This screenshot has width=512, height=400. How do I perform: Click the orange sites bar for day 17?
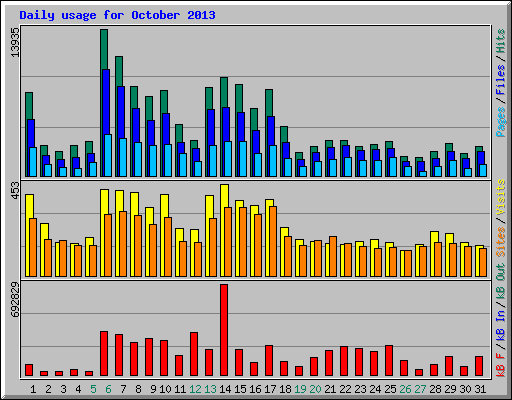pyautogui.click(x=273, y=241)
